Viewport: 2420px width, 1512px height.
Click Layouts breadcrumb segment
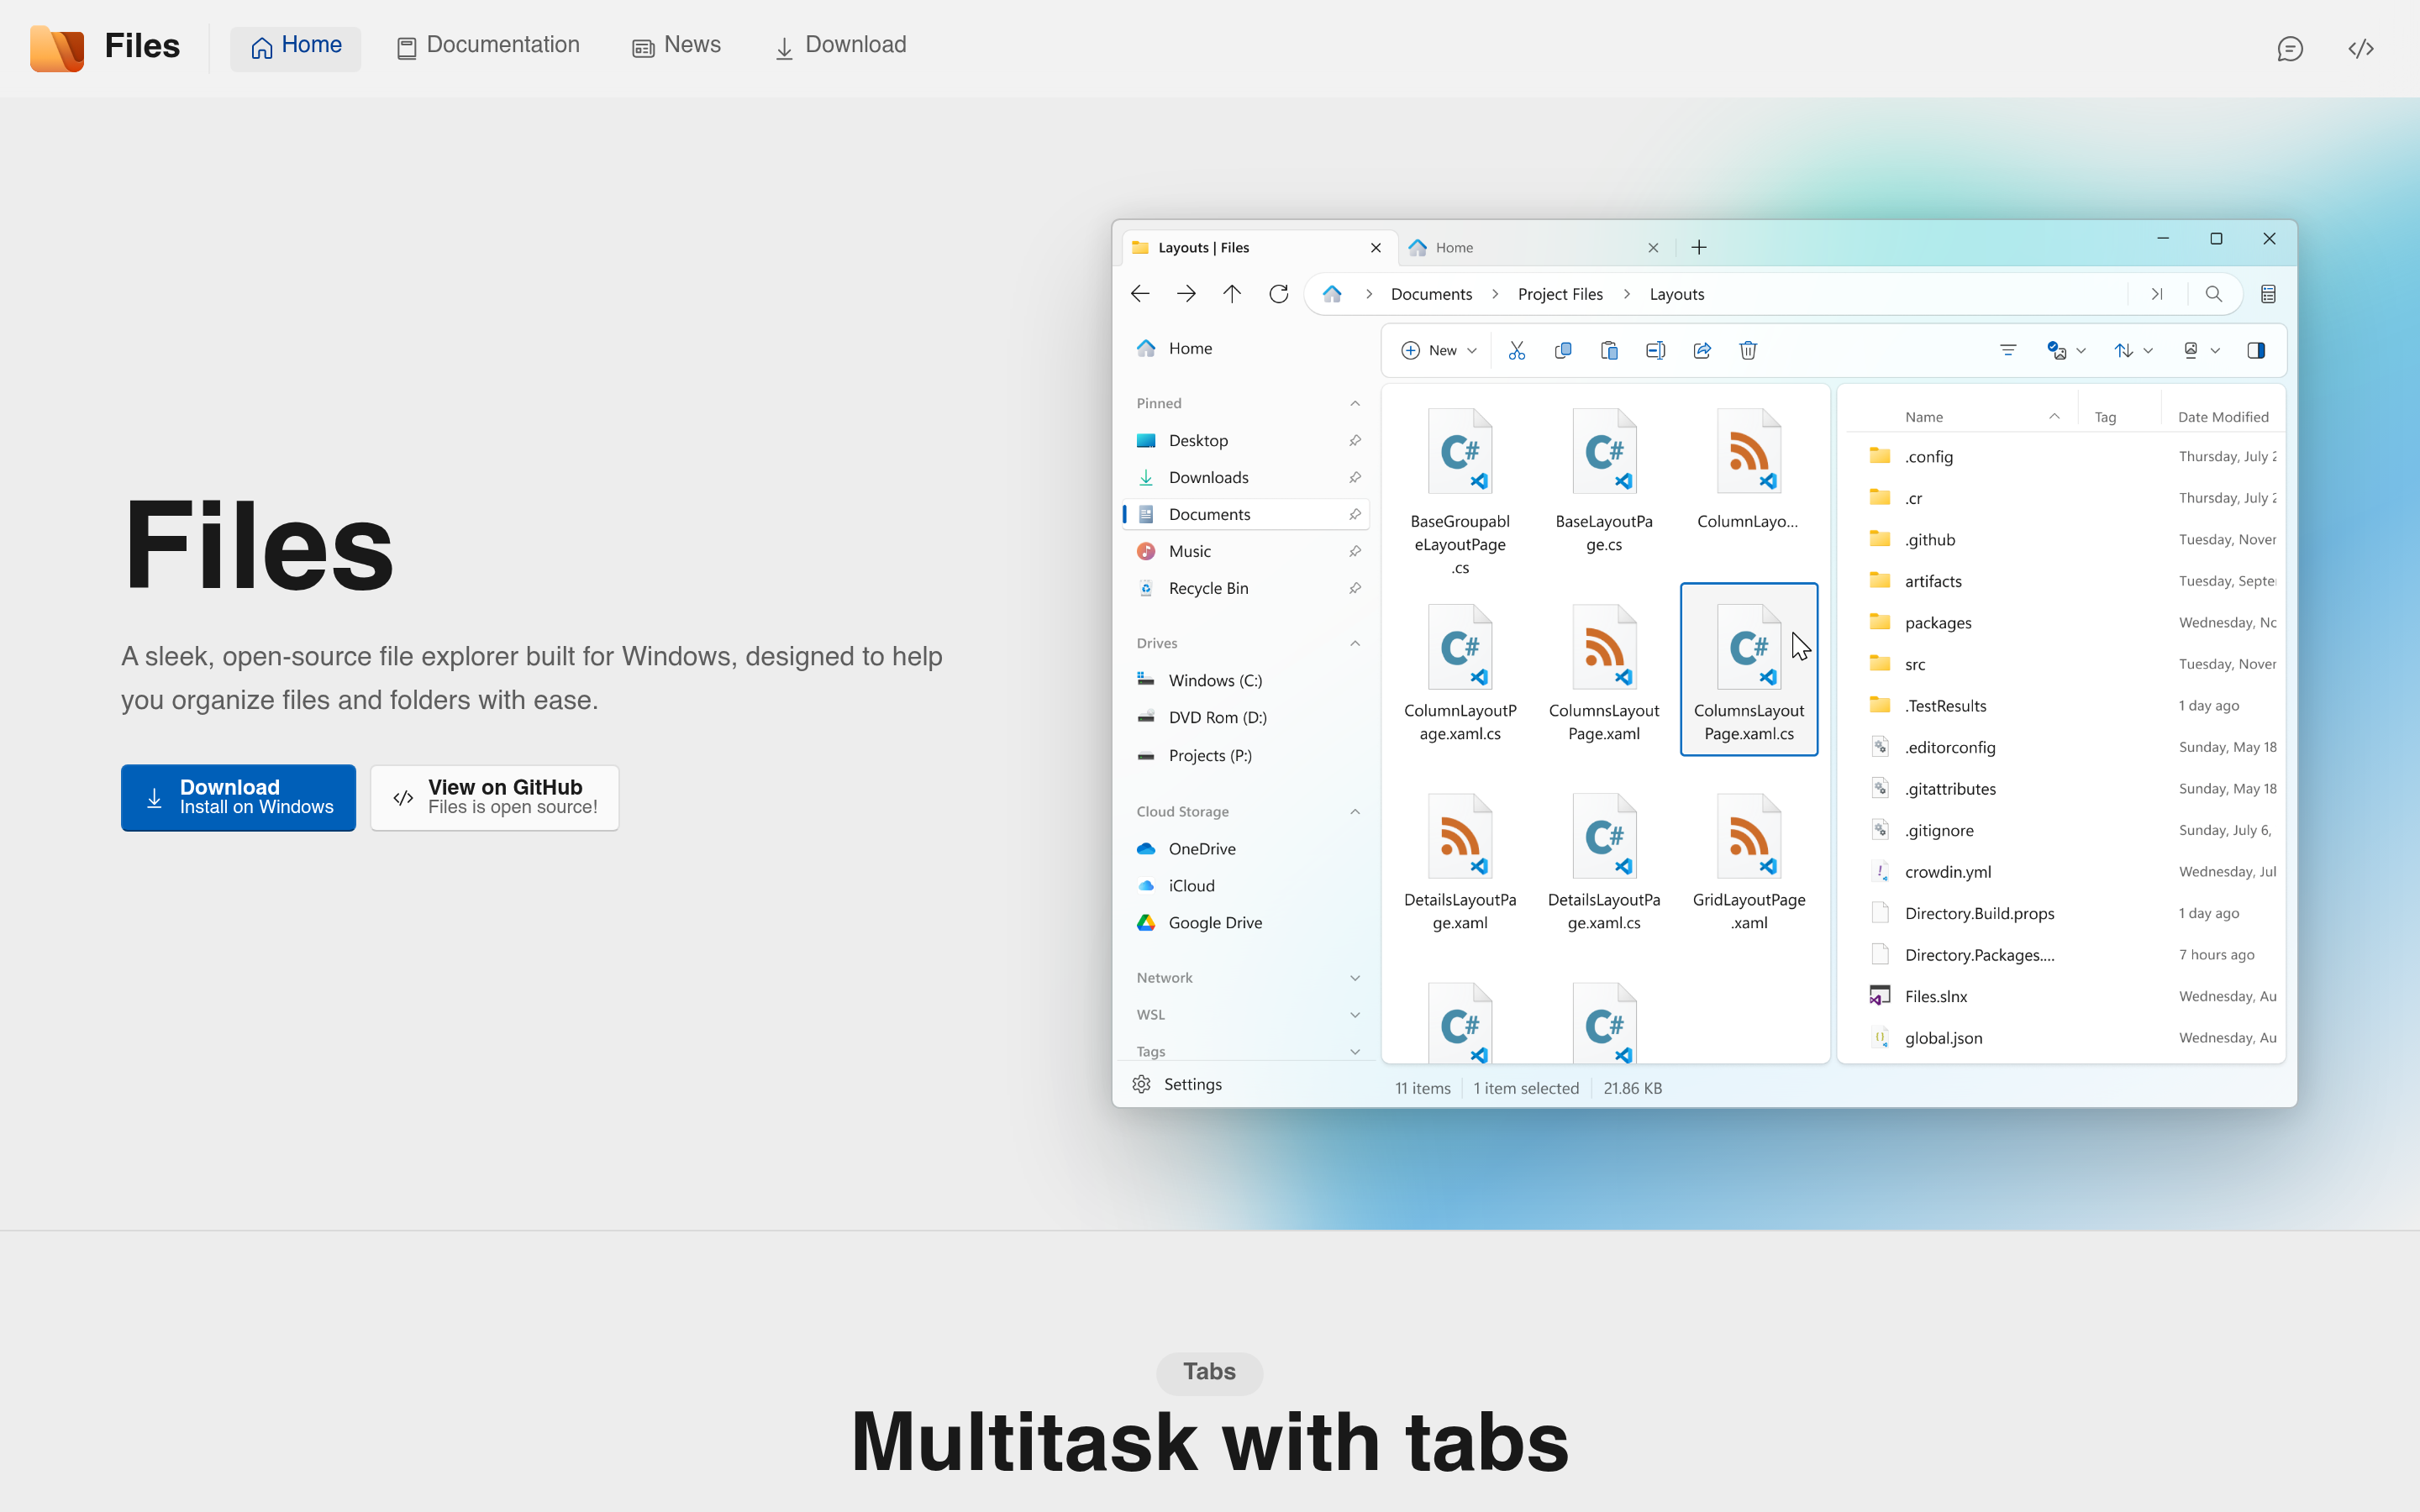1677,294
